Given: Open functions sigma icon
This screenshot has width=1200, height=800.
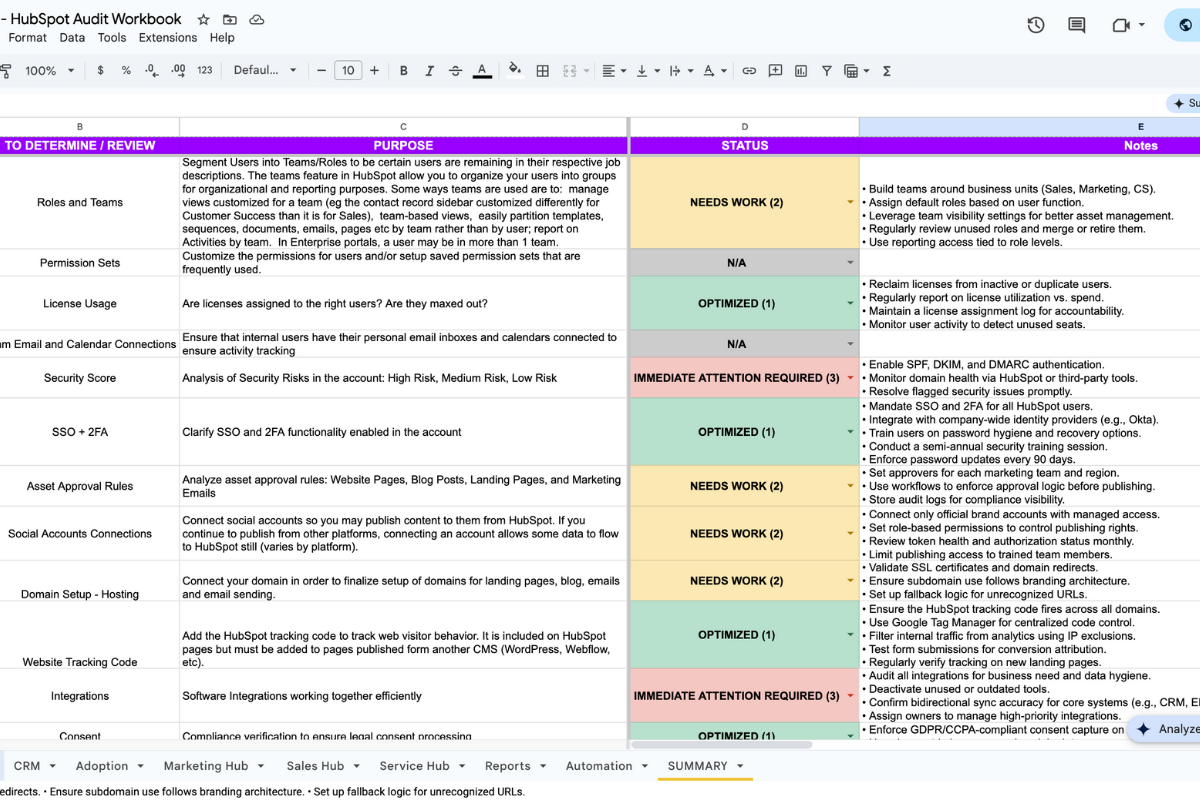Looking at the screenshot, I should pos(887,71).
